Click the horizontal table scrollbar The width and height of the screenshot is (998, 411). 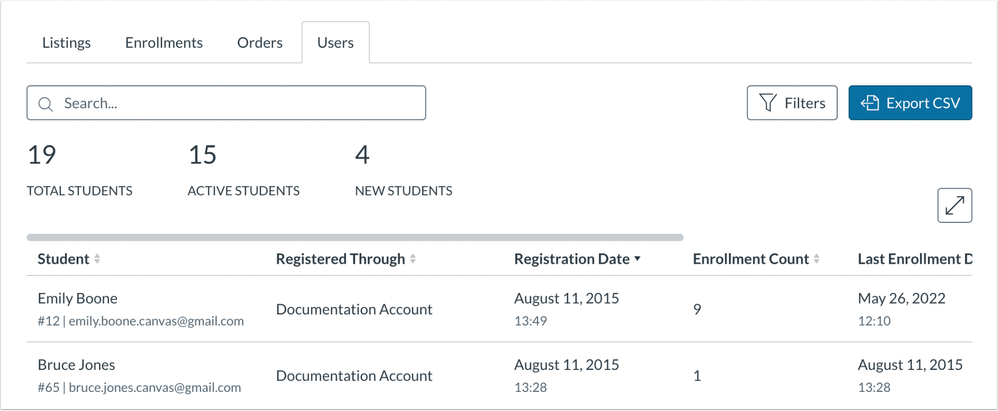point(355,237)
